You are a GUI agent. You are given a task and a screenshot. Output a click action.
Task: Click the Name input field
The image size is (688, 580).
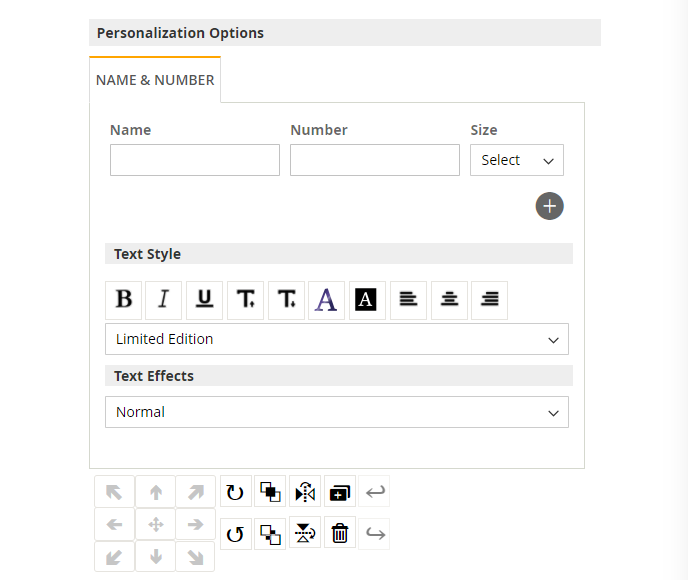(x=195, y=160)
